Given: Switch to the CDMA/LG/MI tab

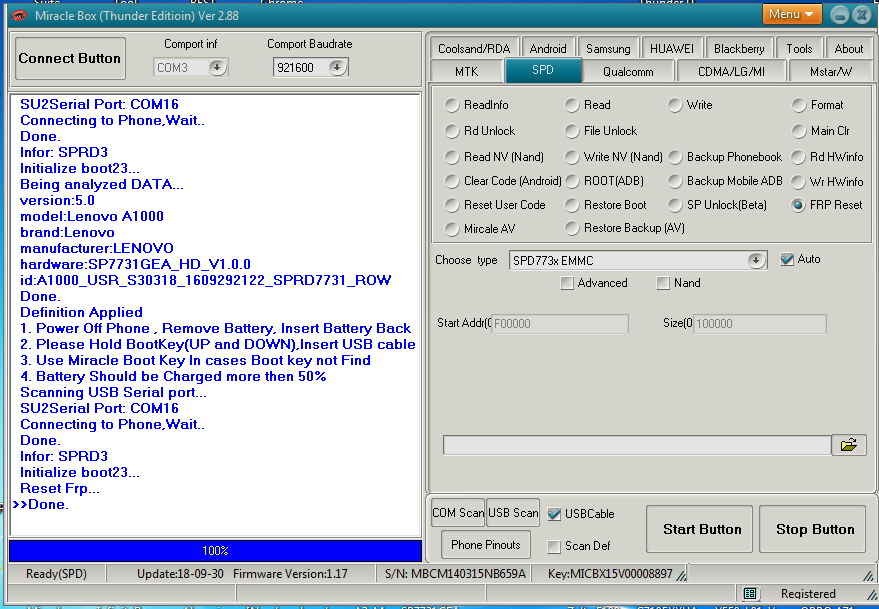Looking at the screenshot, I should pyautogui.click(x=731, y=71).
